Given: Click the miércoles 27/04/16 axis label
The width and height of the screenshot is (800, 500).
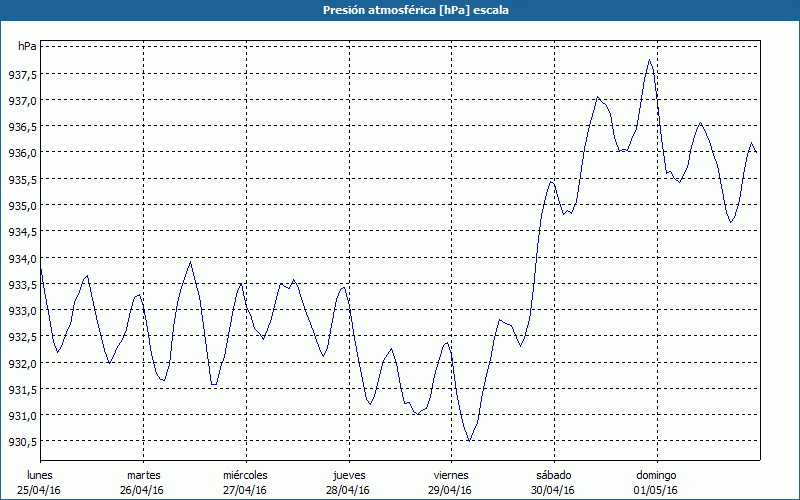Looking at the screenshot, I should tap(245, 482).
